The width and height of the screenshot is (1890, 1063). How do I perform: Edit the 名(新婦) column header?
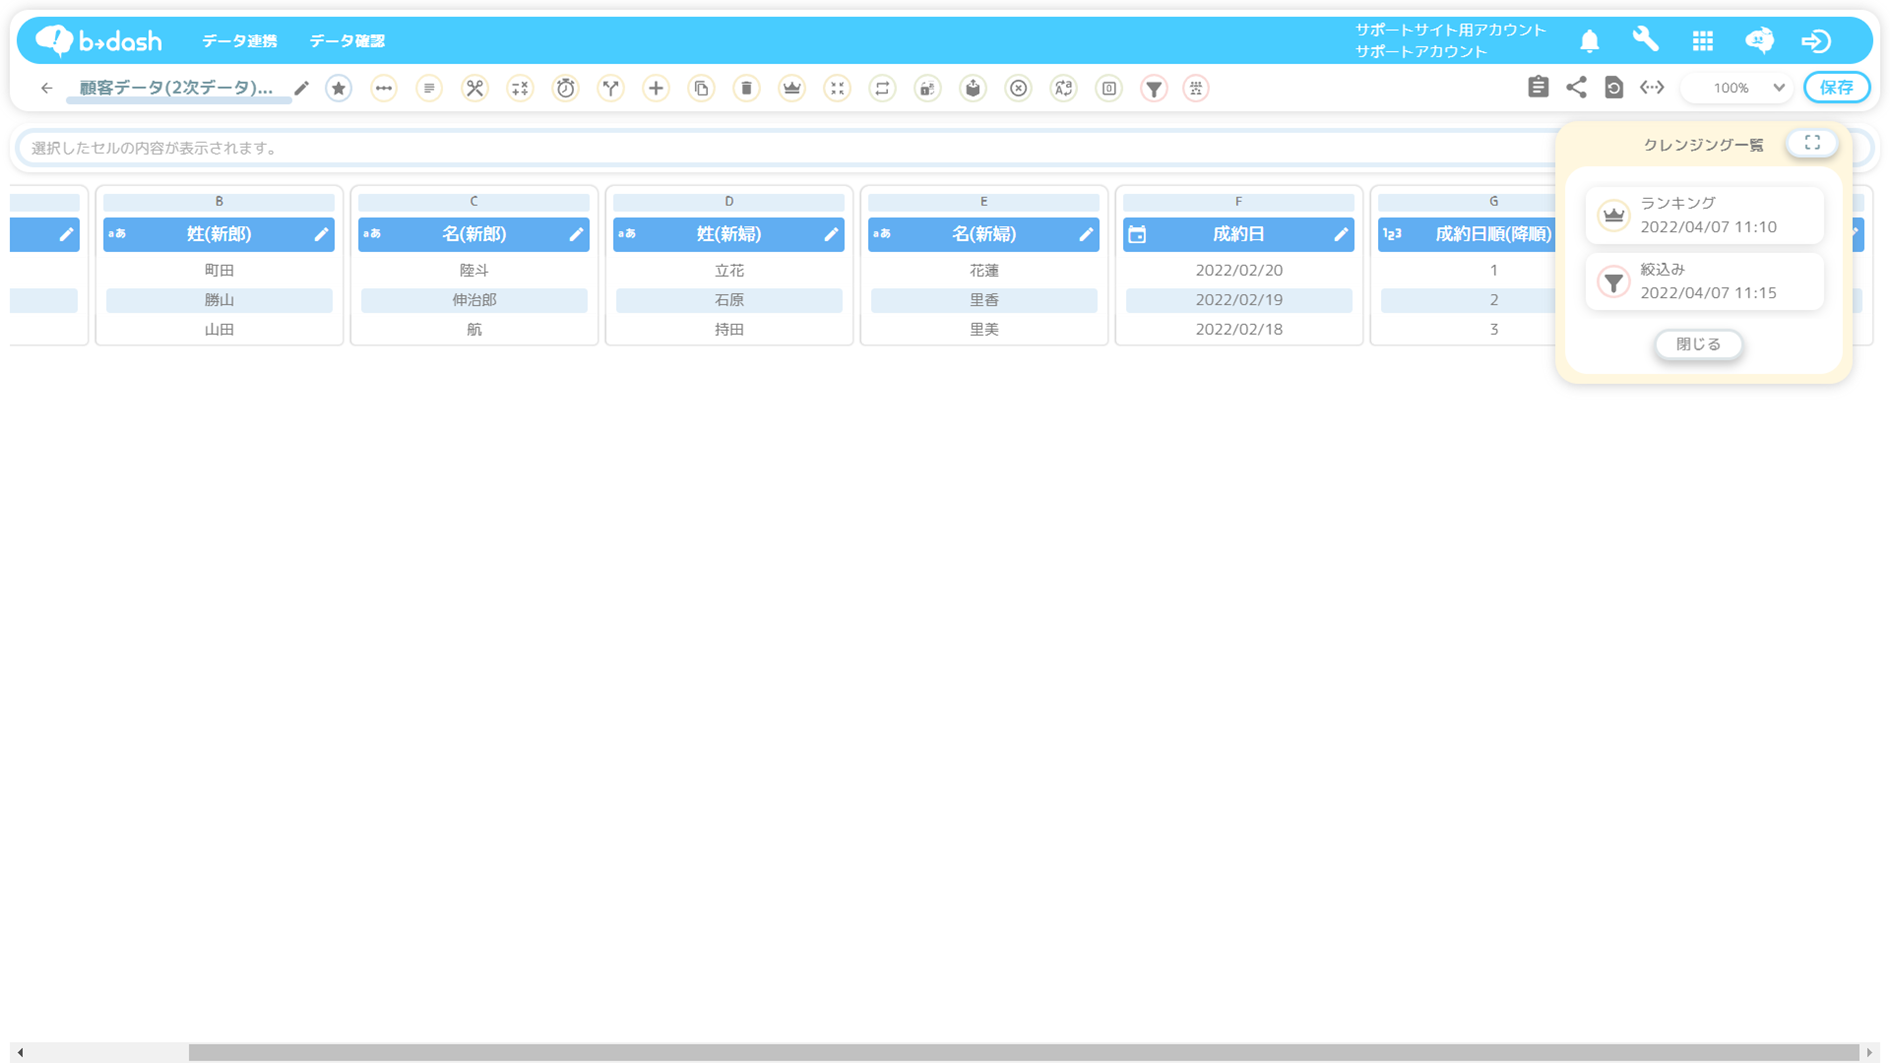pos(1086,234)
